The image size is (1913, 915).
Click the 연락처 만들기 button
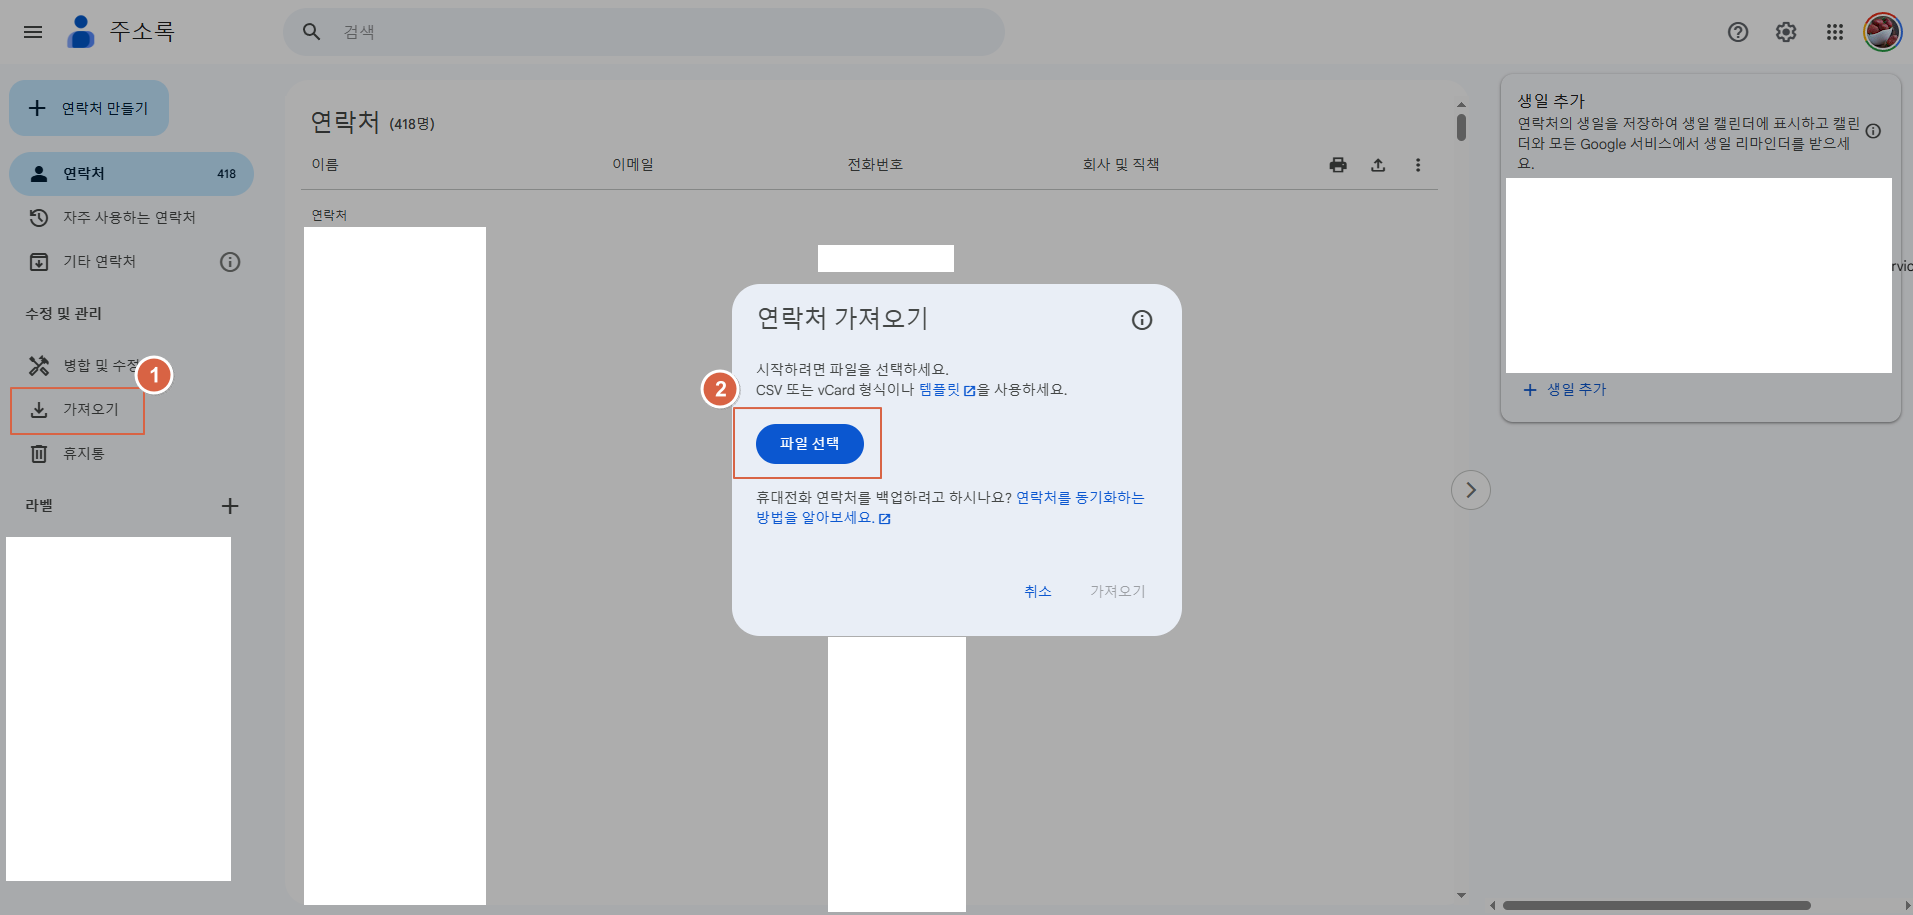pyautogui.click(x=89, y=108)
